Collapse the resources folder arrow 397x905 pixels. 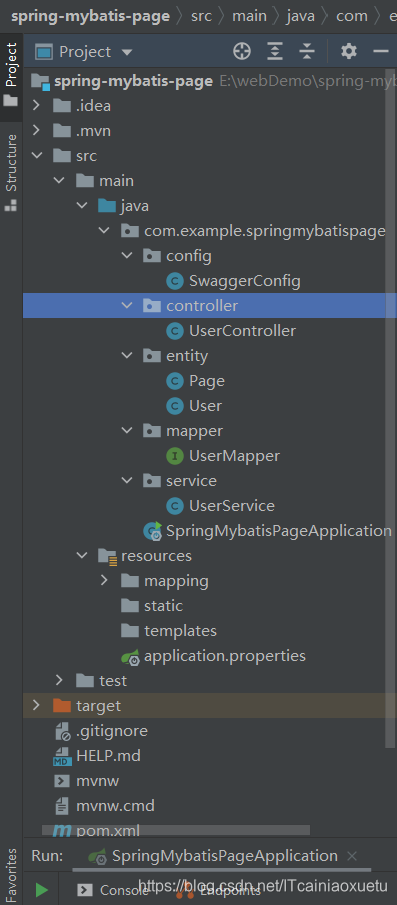(x=82, y=556)
